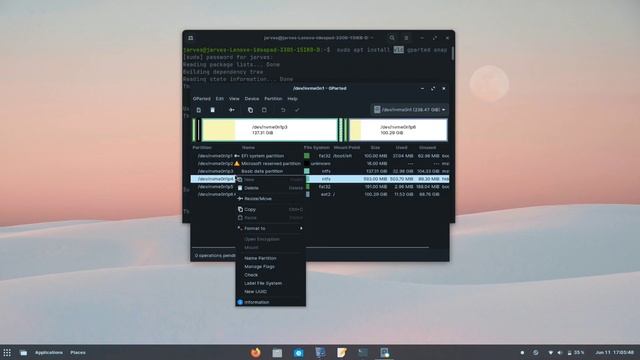The width and height of the screenshot is (640, 360).
Task: Click the new tab icon in terminal title bar
Action: point(191,38)
